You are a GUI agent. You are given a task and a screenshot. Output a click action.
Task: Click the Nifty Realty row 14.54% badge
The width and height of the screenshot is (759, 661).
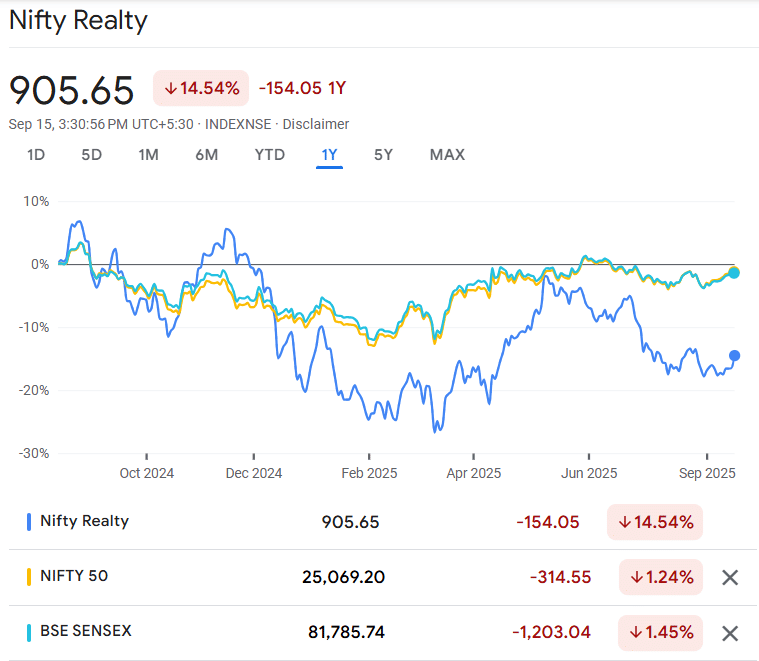coord(655,522)
